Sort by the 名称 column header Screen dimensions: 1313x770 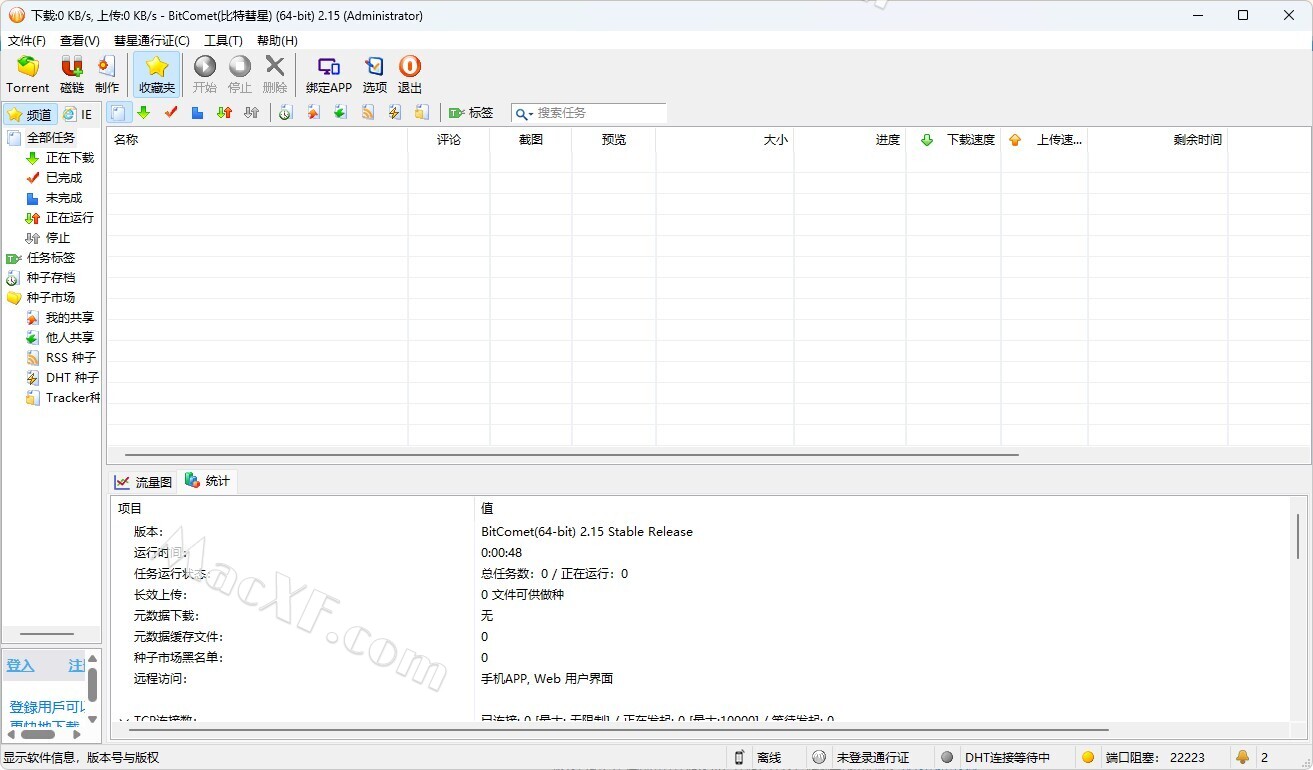click(x=257, y=140)
